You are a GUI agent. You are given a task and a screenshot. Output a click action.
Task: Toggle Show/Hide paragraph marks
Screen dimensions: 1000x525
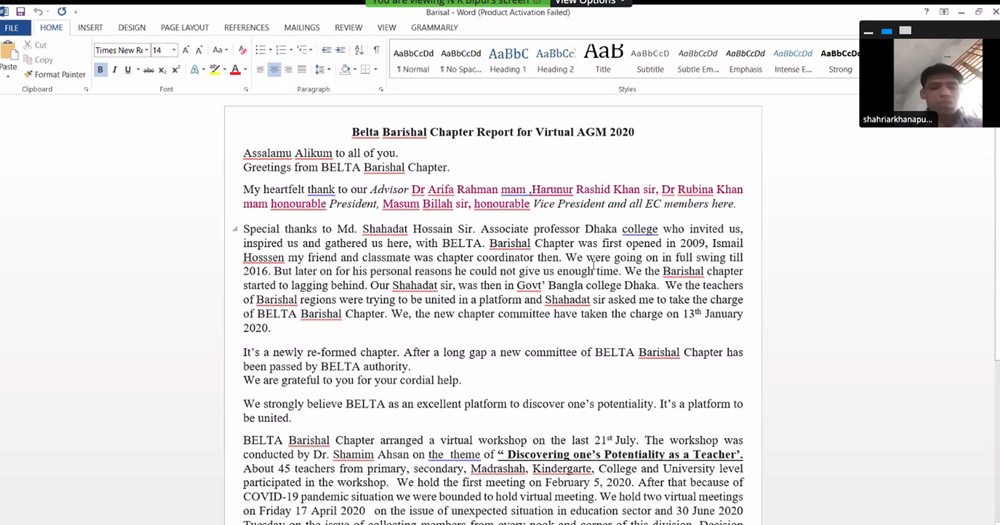pyautogui.click(x=376, y=50)
